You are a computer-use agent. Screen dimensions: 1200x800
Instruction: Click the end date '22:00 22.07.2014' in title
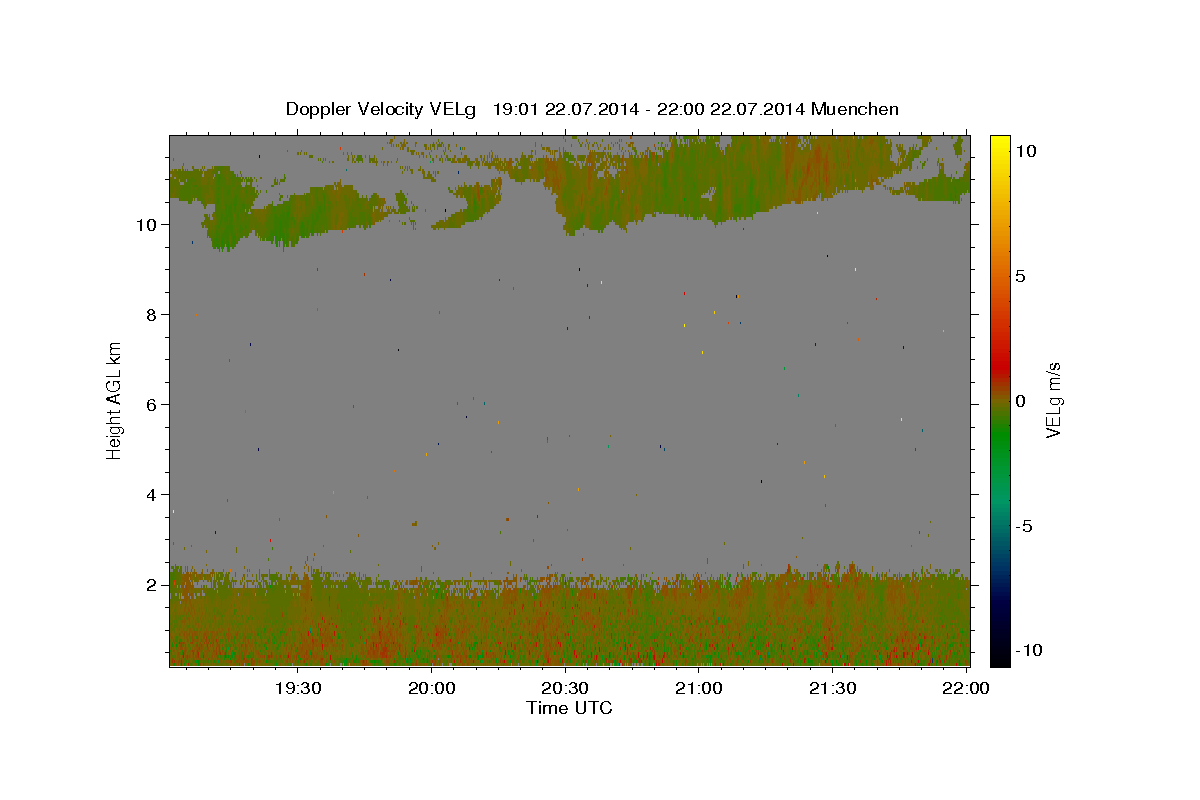tap(733, 109)
